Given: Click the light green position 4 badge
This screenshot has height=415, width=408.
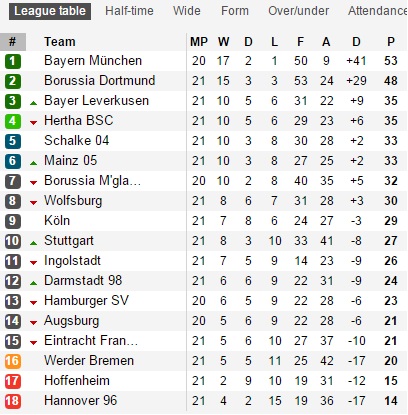Looking at the screenshot, I should point(13,121).
